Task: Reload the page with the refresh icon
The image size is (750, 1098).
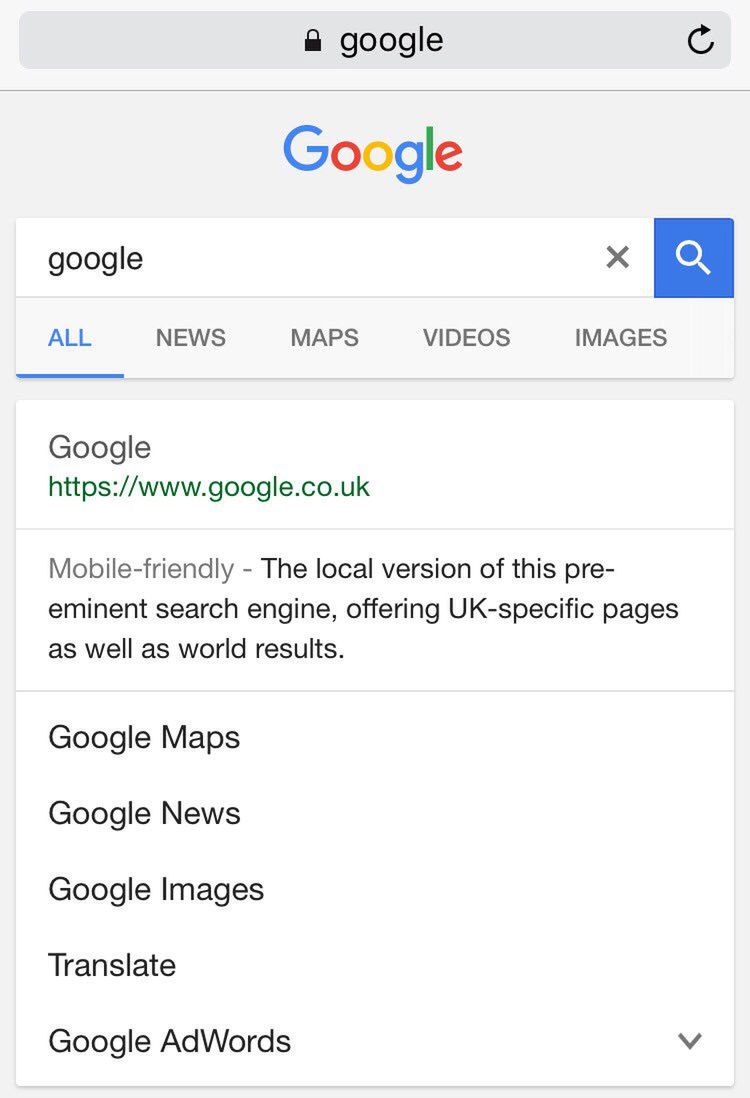Action: tap(701, 41)
